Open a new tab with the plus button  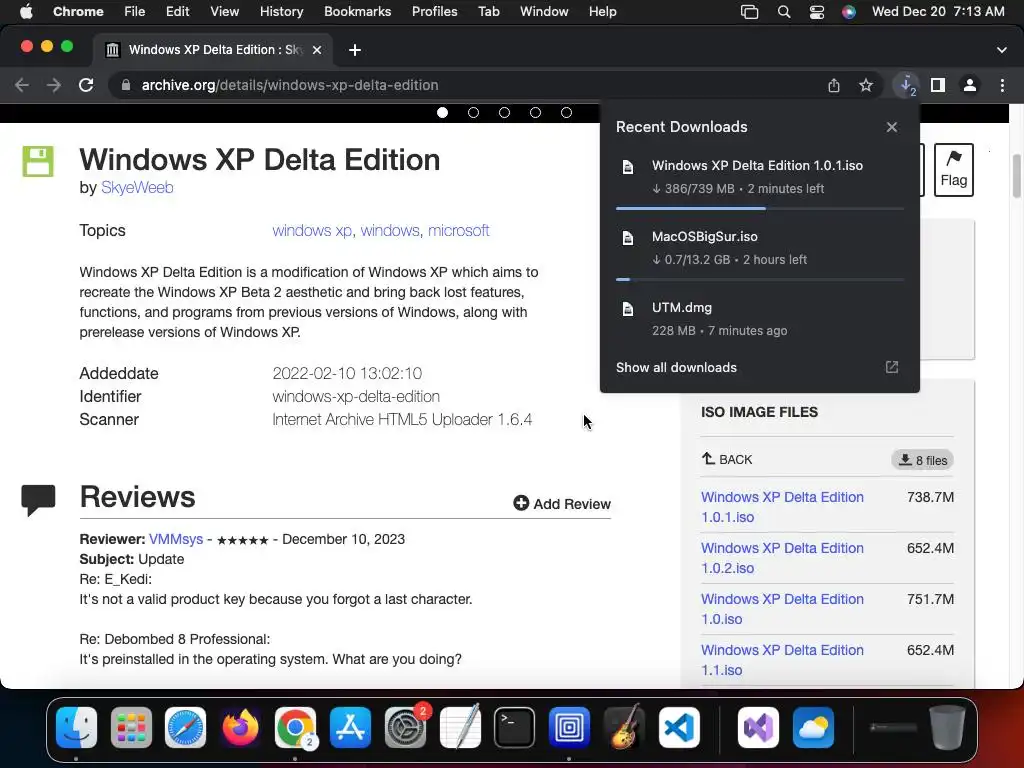point(355,50)
